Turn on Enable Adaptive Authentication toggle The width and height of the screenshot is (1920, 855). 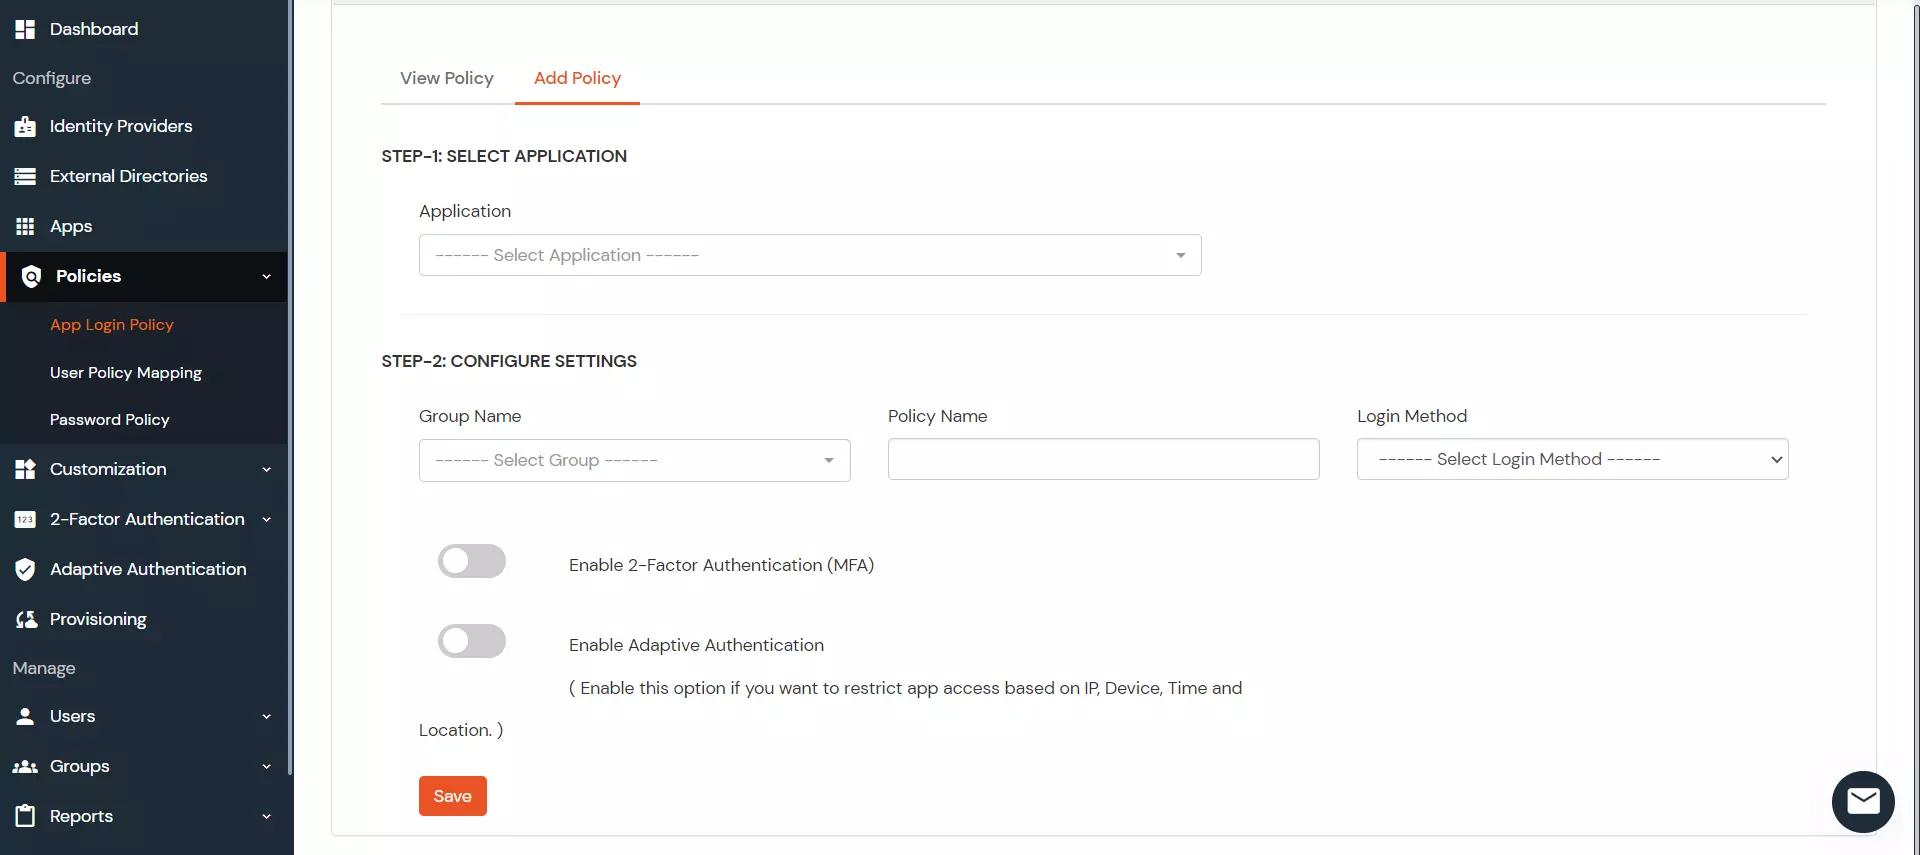point(472,641)
